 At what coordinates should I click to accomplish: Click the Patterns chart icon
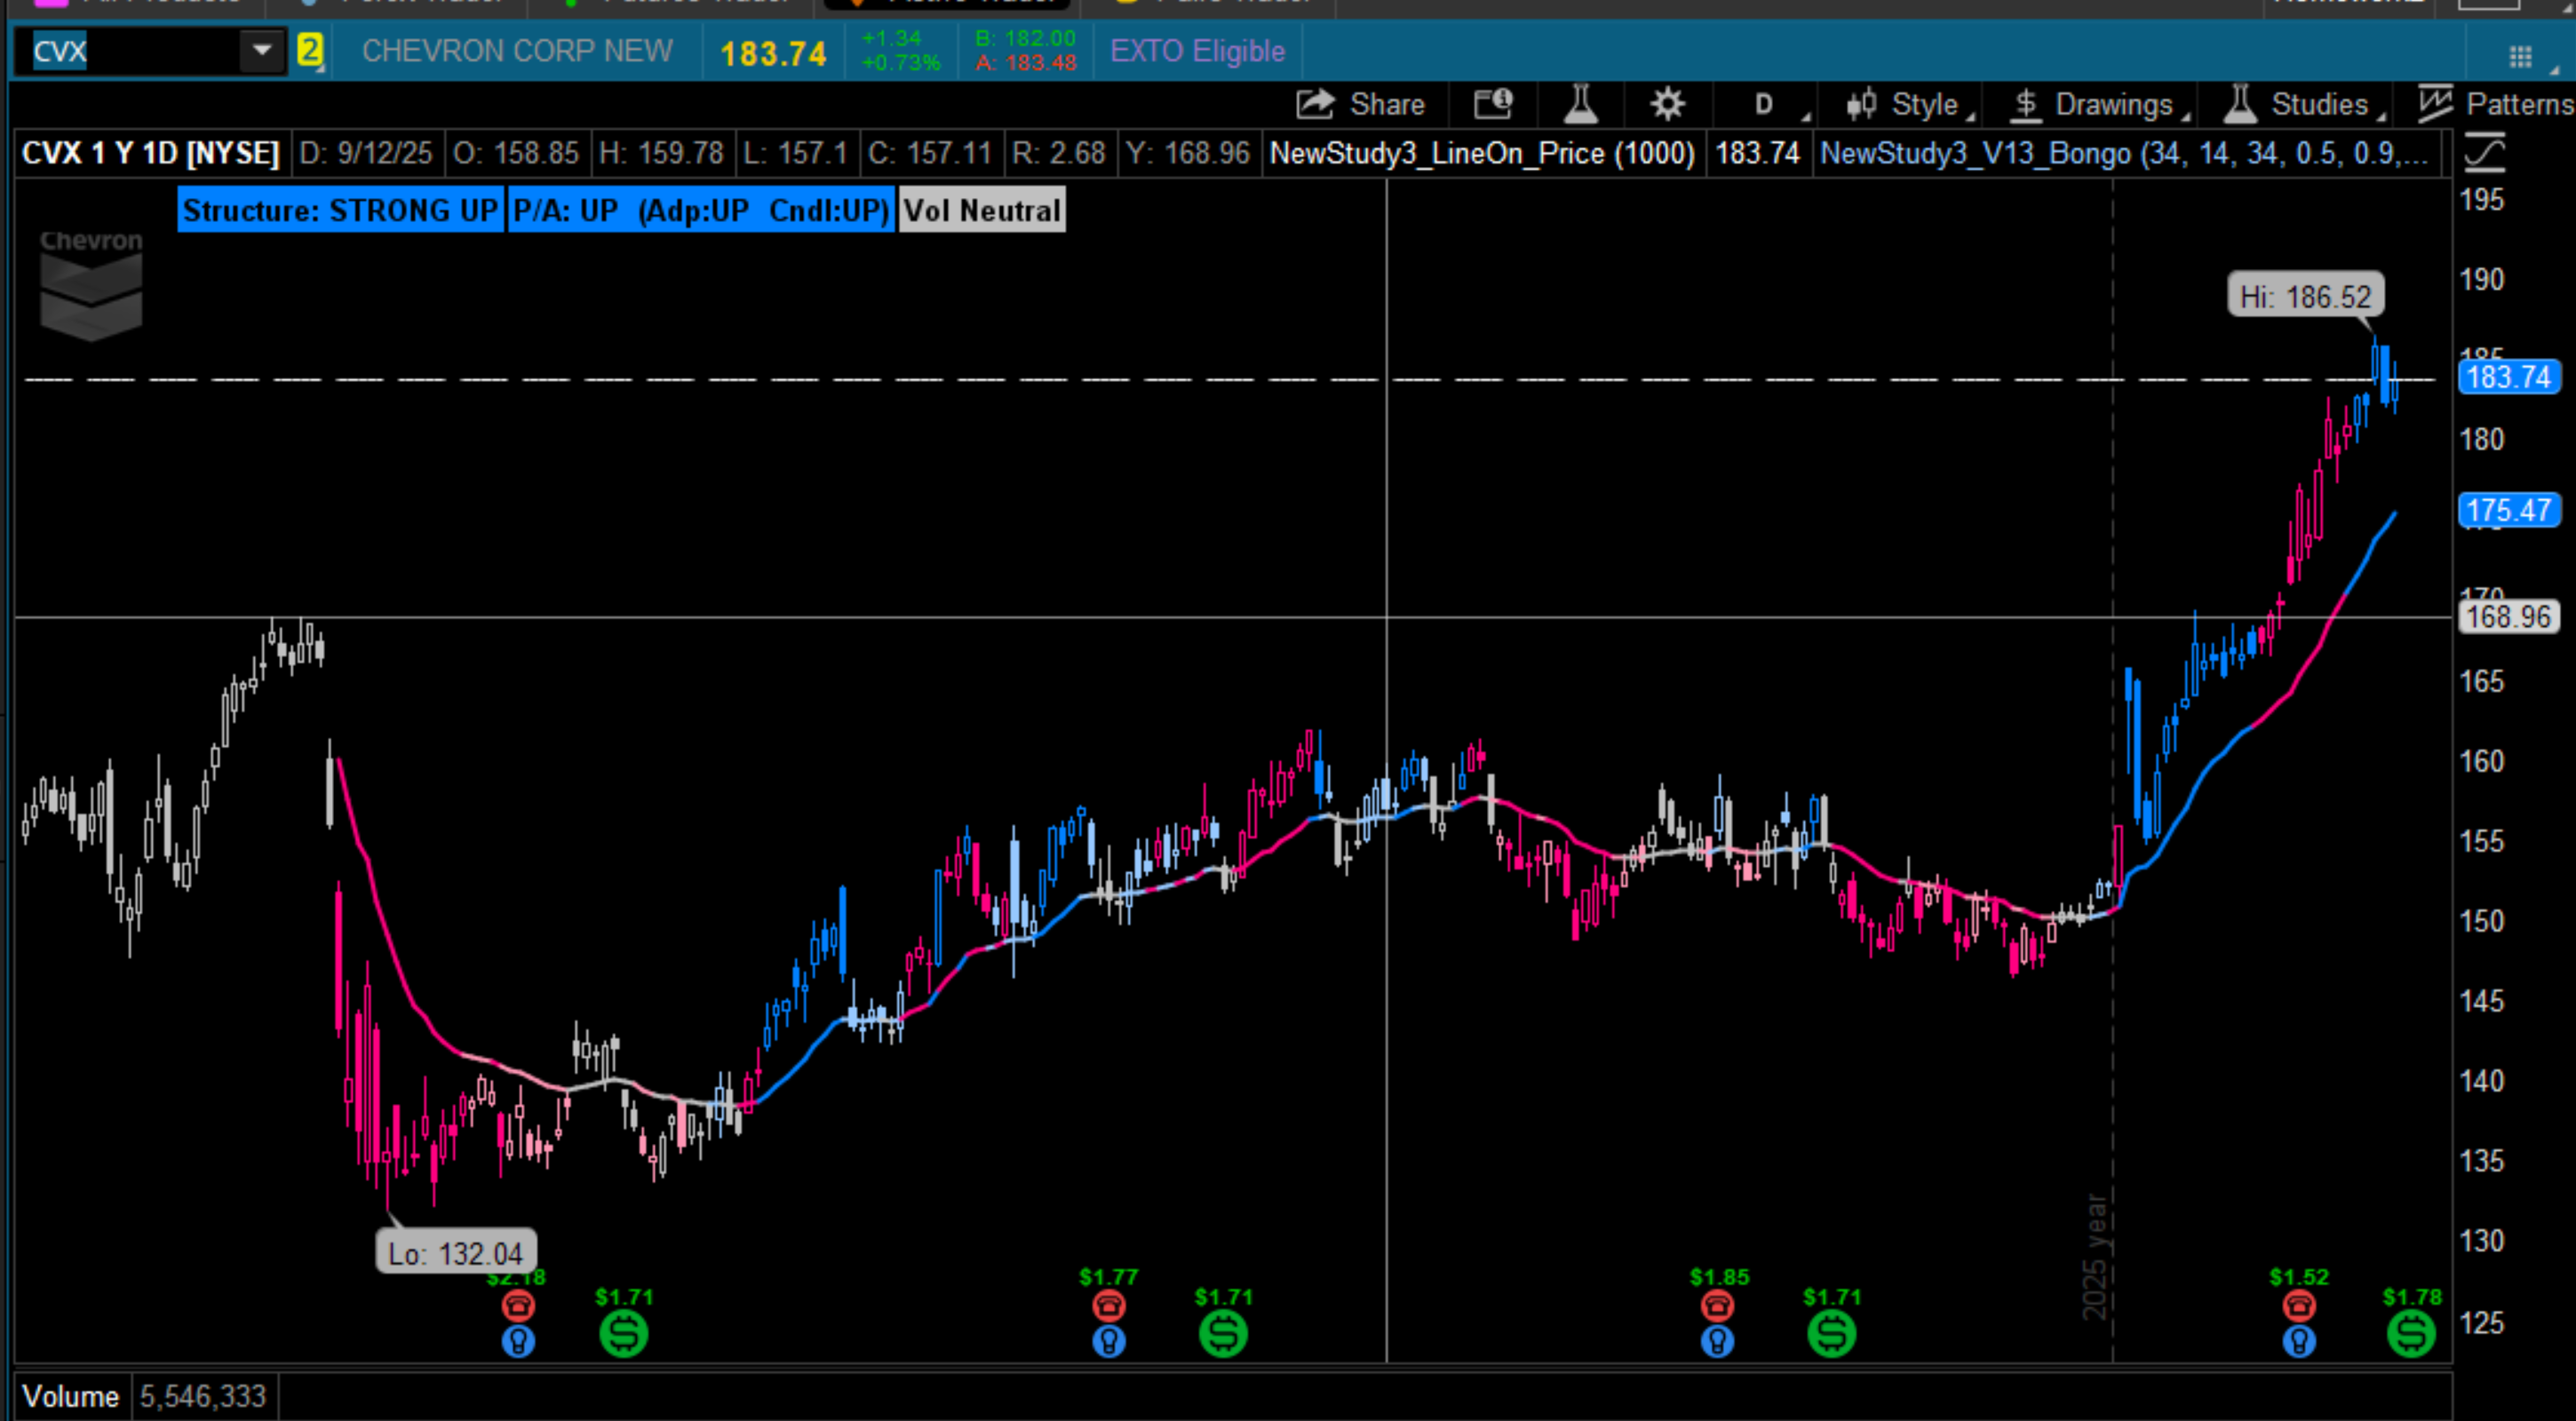(2436, 104)
